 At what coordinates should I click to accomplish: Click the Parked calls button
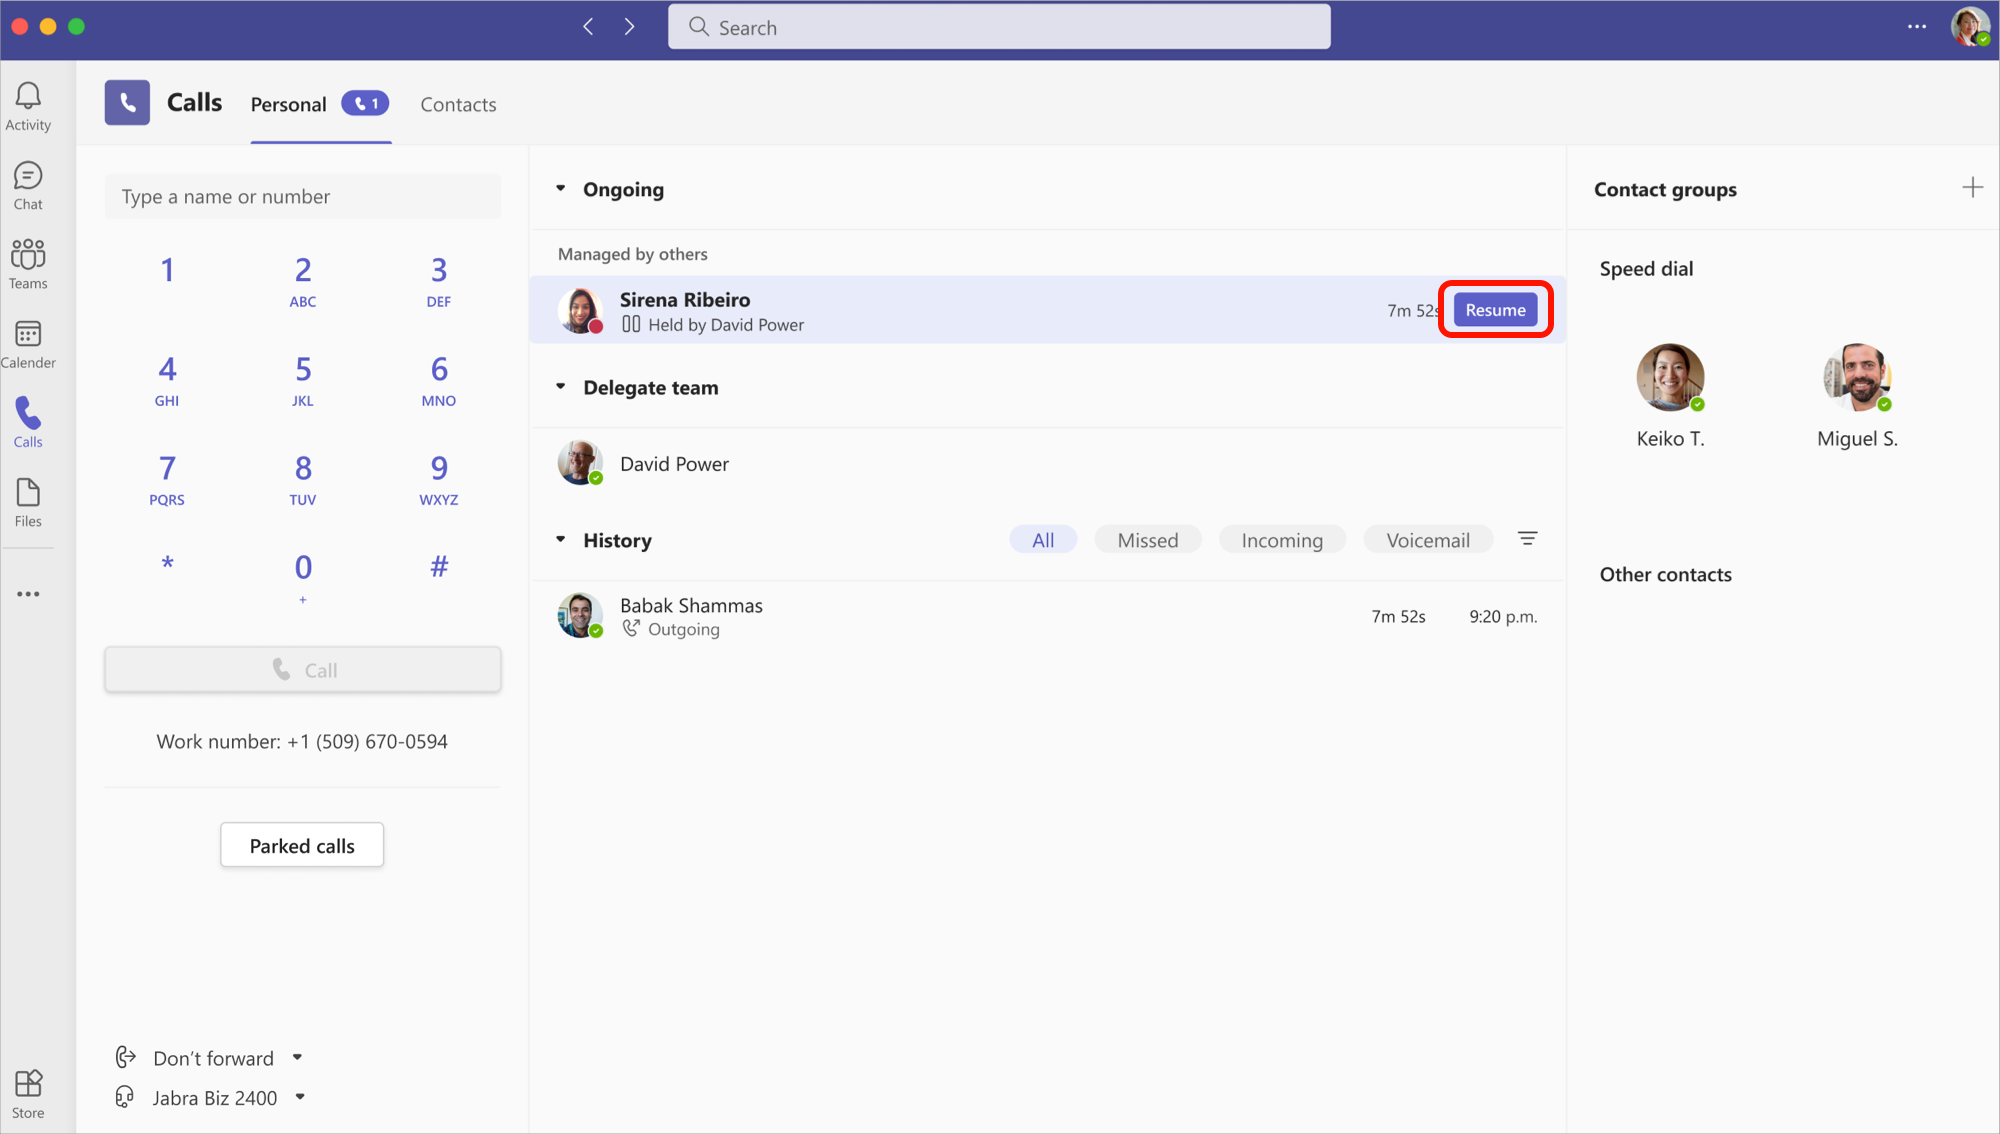tap(301, 844)
